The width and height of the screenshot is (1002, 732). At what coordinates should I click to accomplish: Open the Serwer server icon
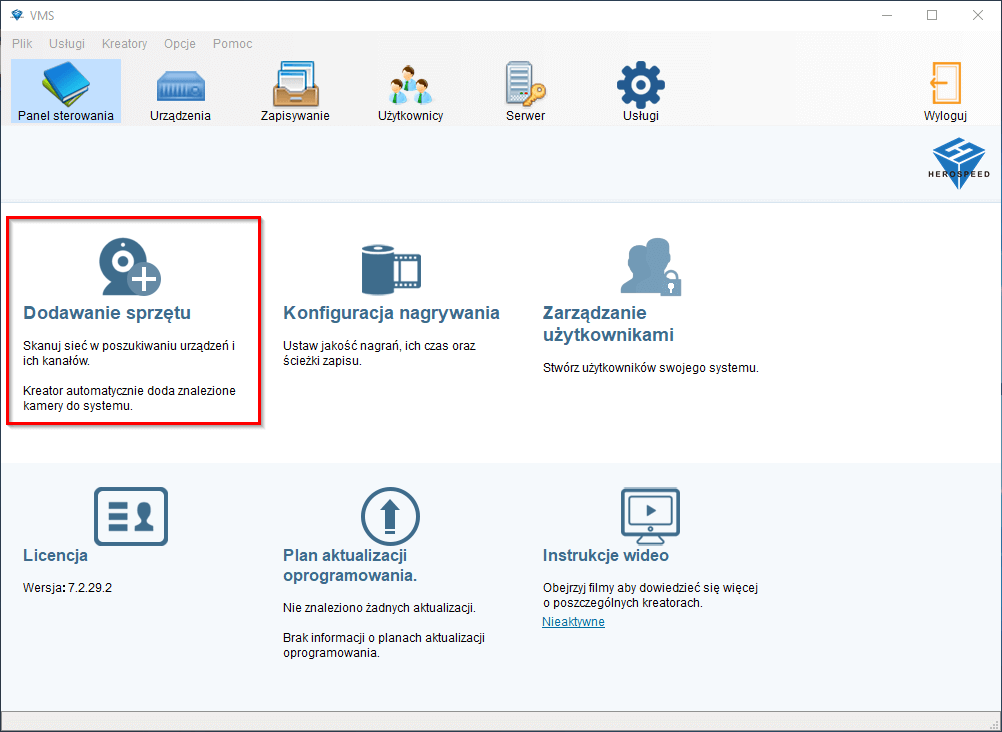[x=525, y=88]
